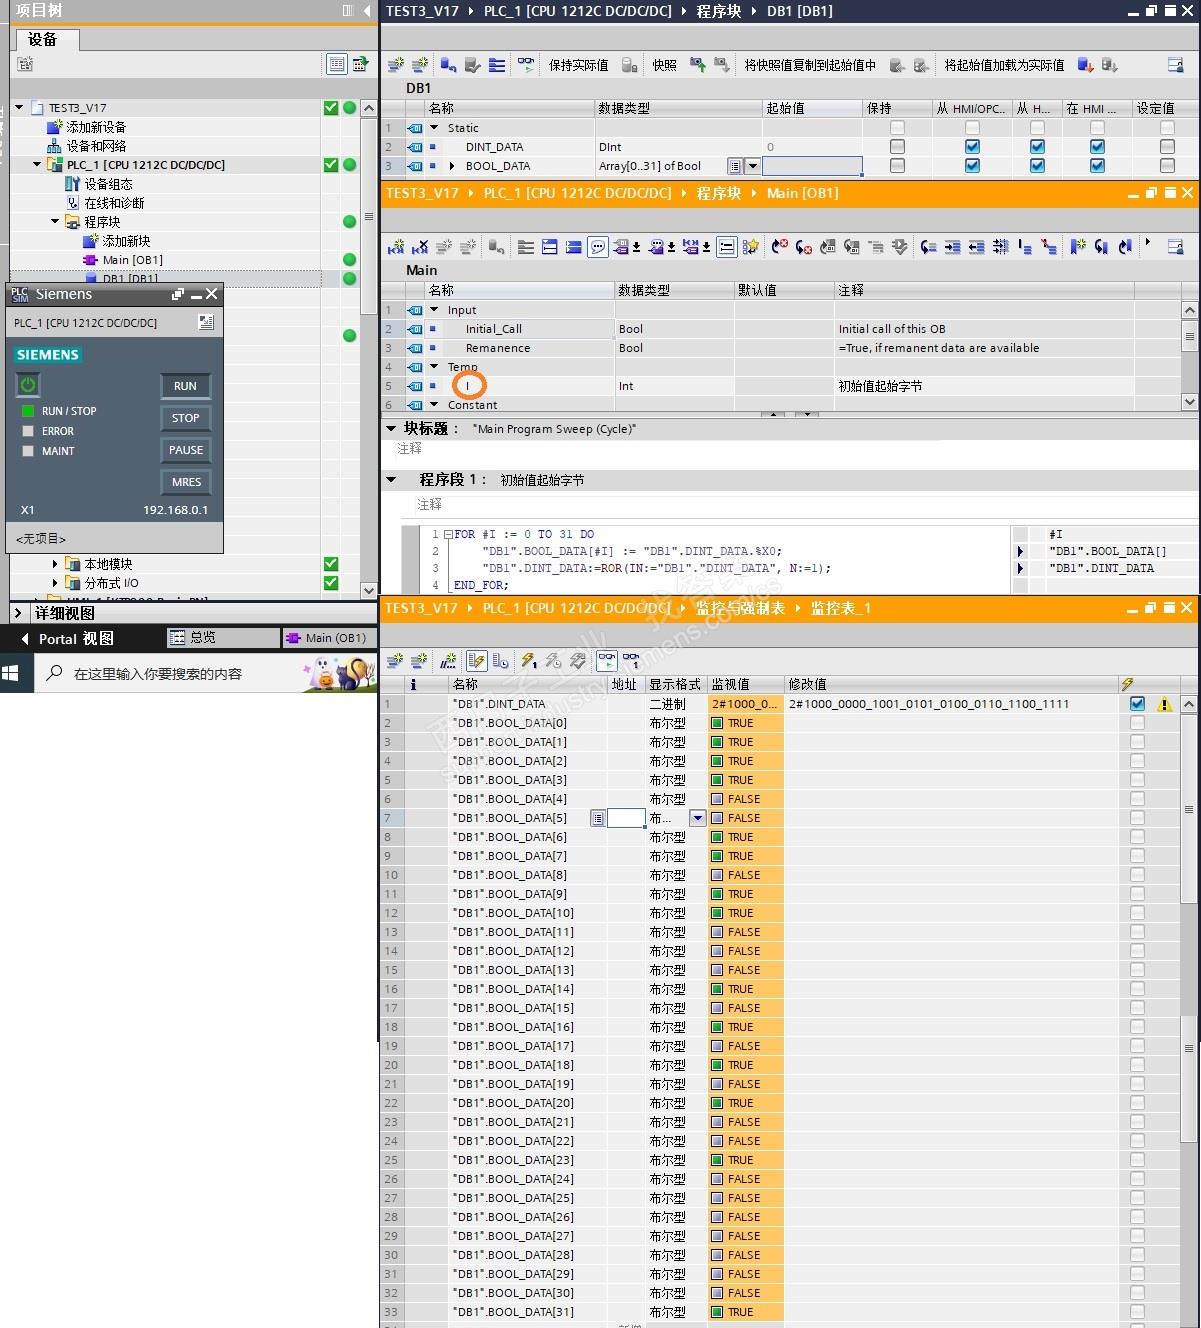
Task: Select the 保持实际值 (Keep actual values) toolbar icon
Action: [579, 64]
